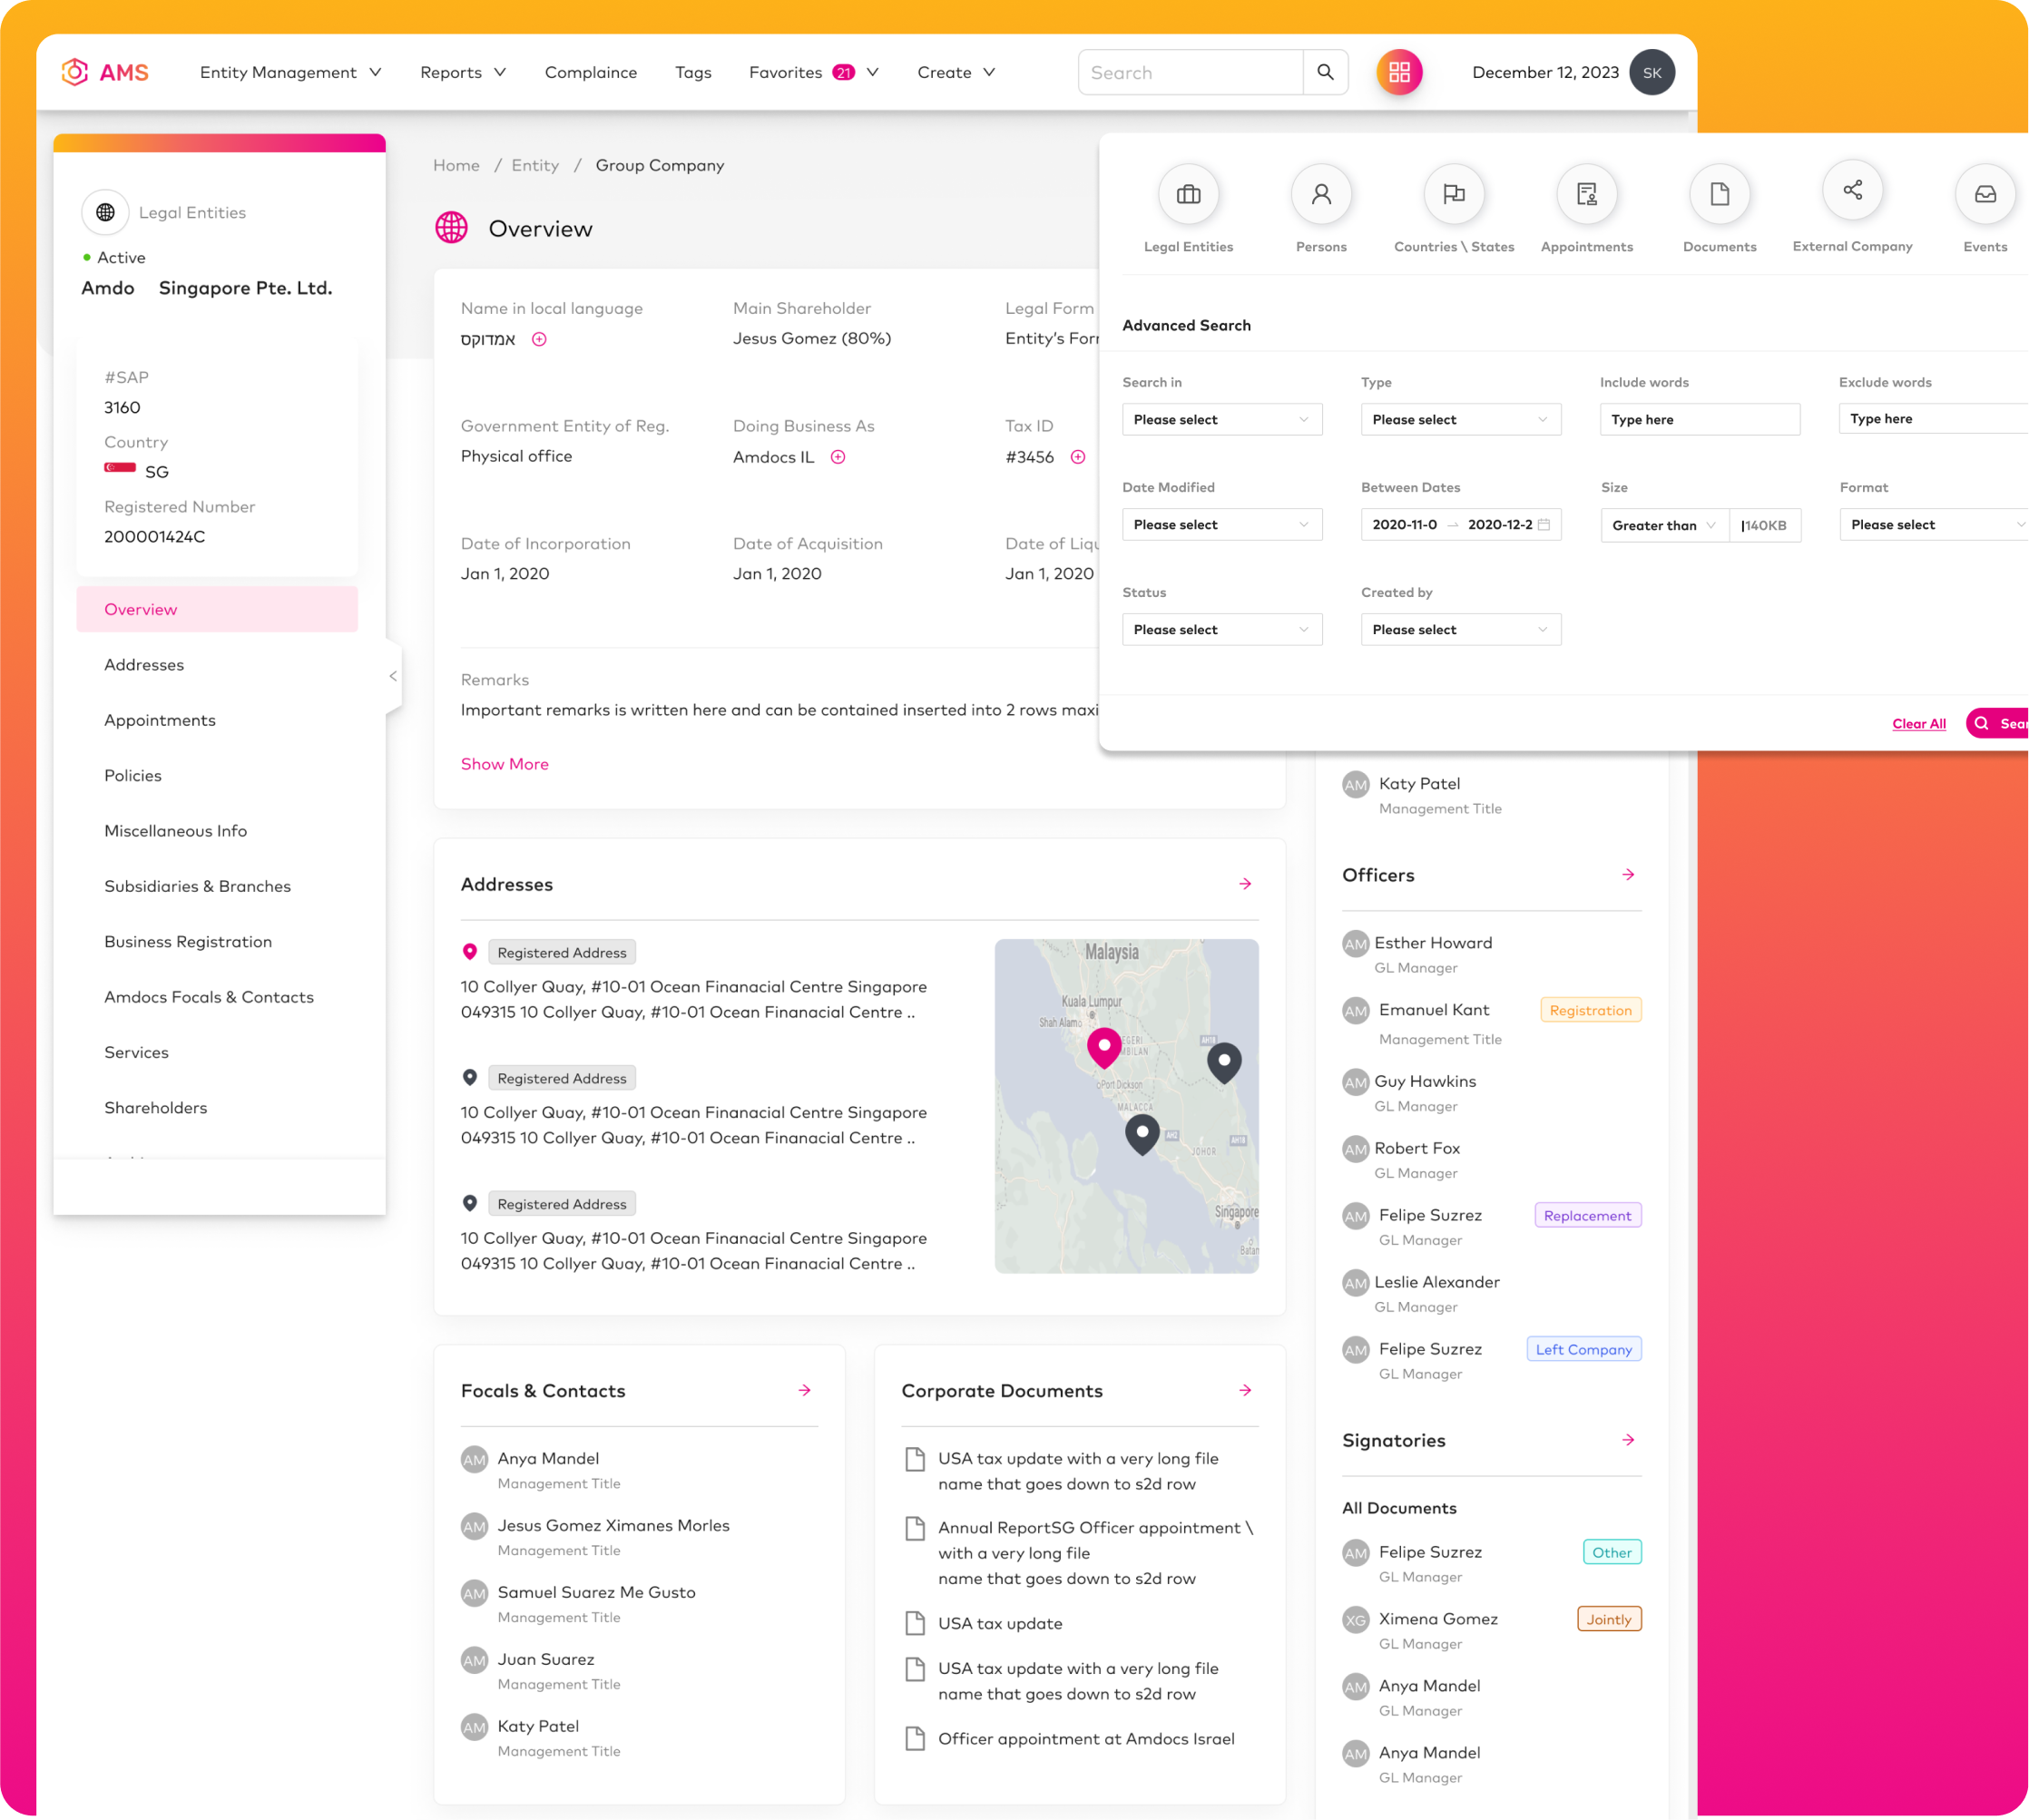Click plus icon next to Tax ID #3456
Screen dimensions: 2029x1820
pos(1078,457)
